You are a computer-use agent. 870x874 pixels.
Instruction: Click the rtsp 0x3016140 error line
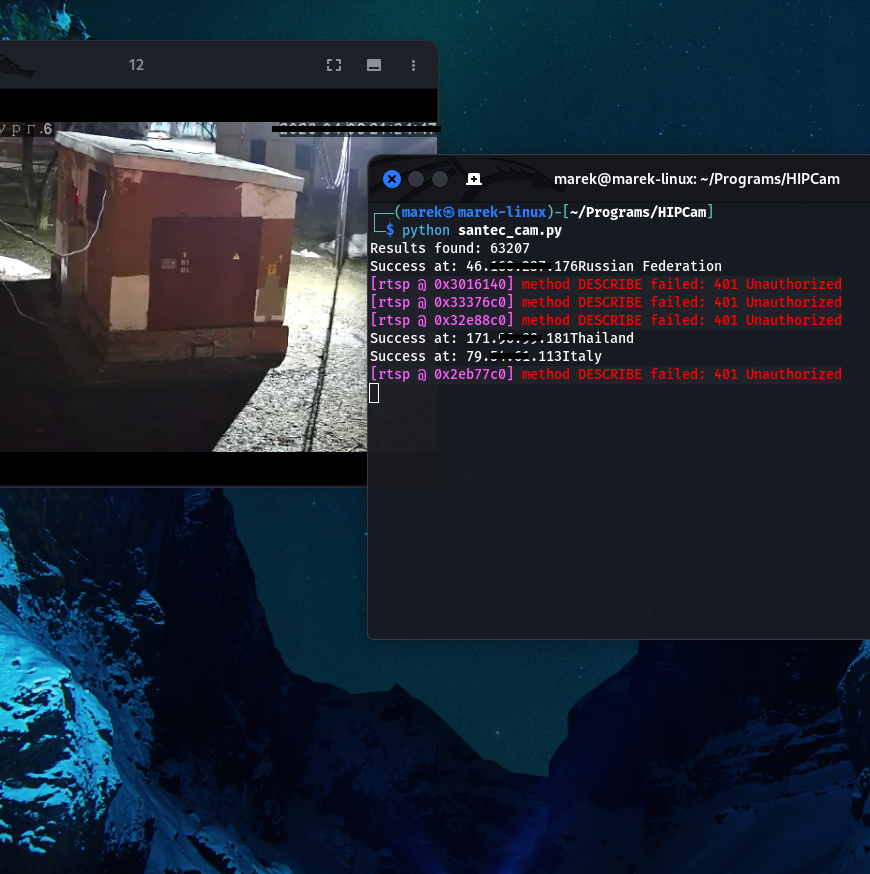coord(605,284)
